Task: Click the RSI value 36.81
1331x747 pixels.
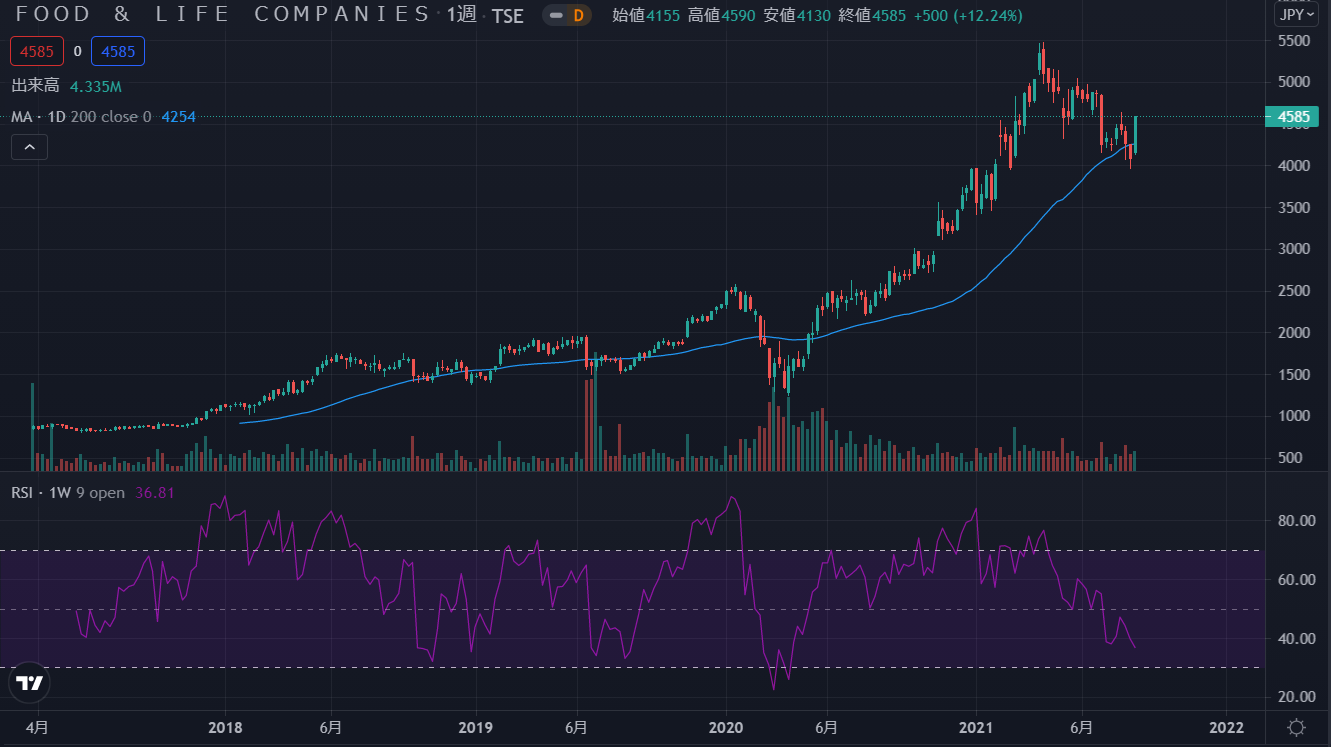Action: [x=154, y=492]
